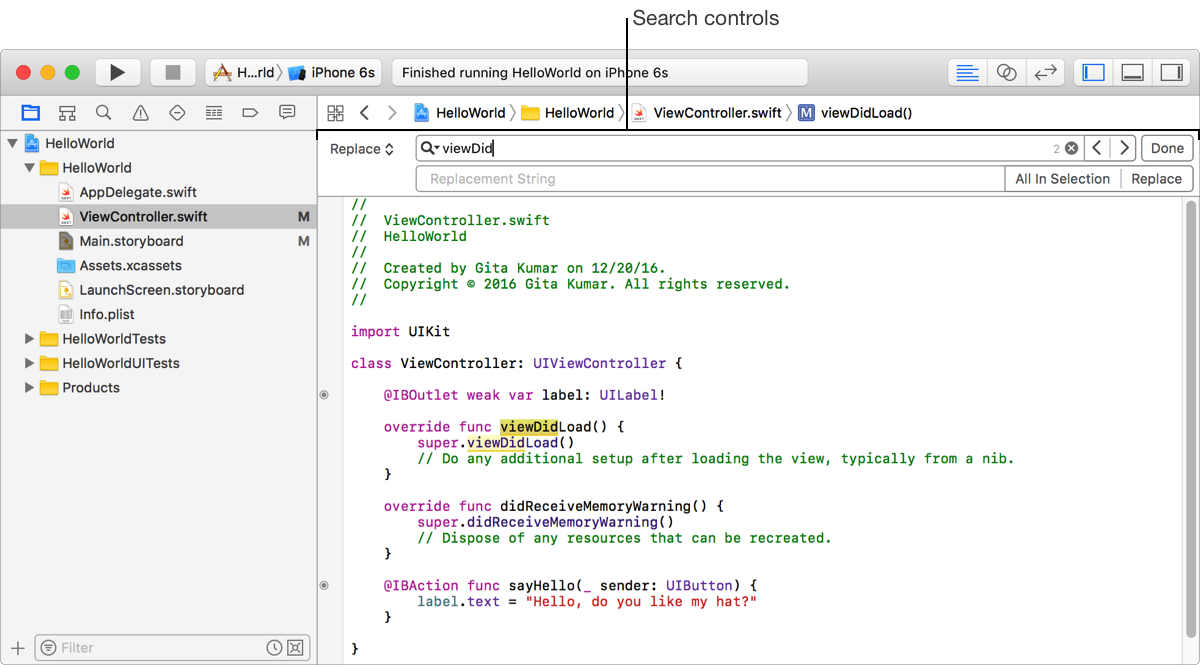Open the Related Items grid icon
Screen dimensions: 1202x665
[335, 113]
